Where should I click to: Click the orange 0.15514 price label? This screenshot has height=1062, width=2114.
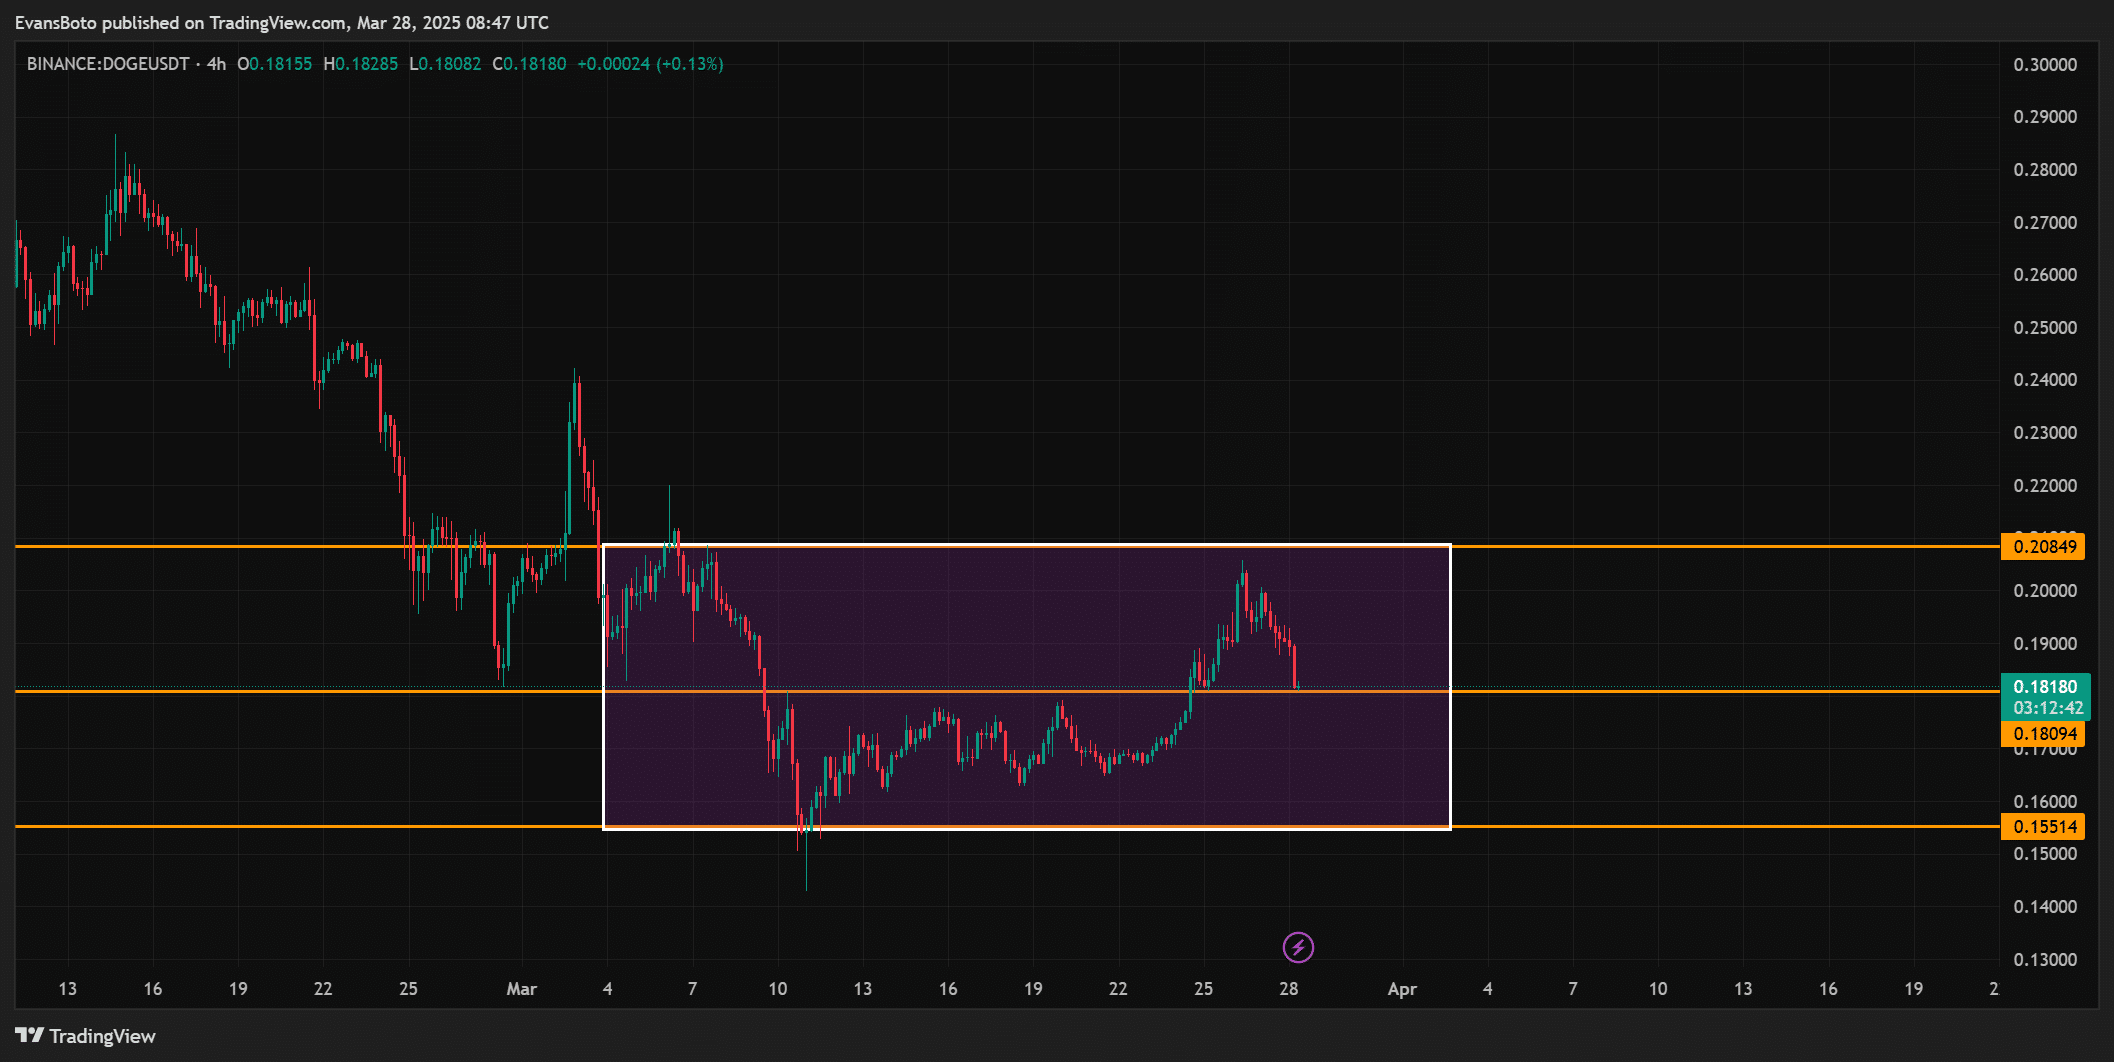[2043, 827]
